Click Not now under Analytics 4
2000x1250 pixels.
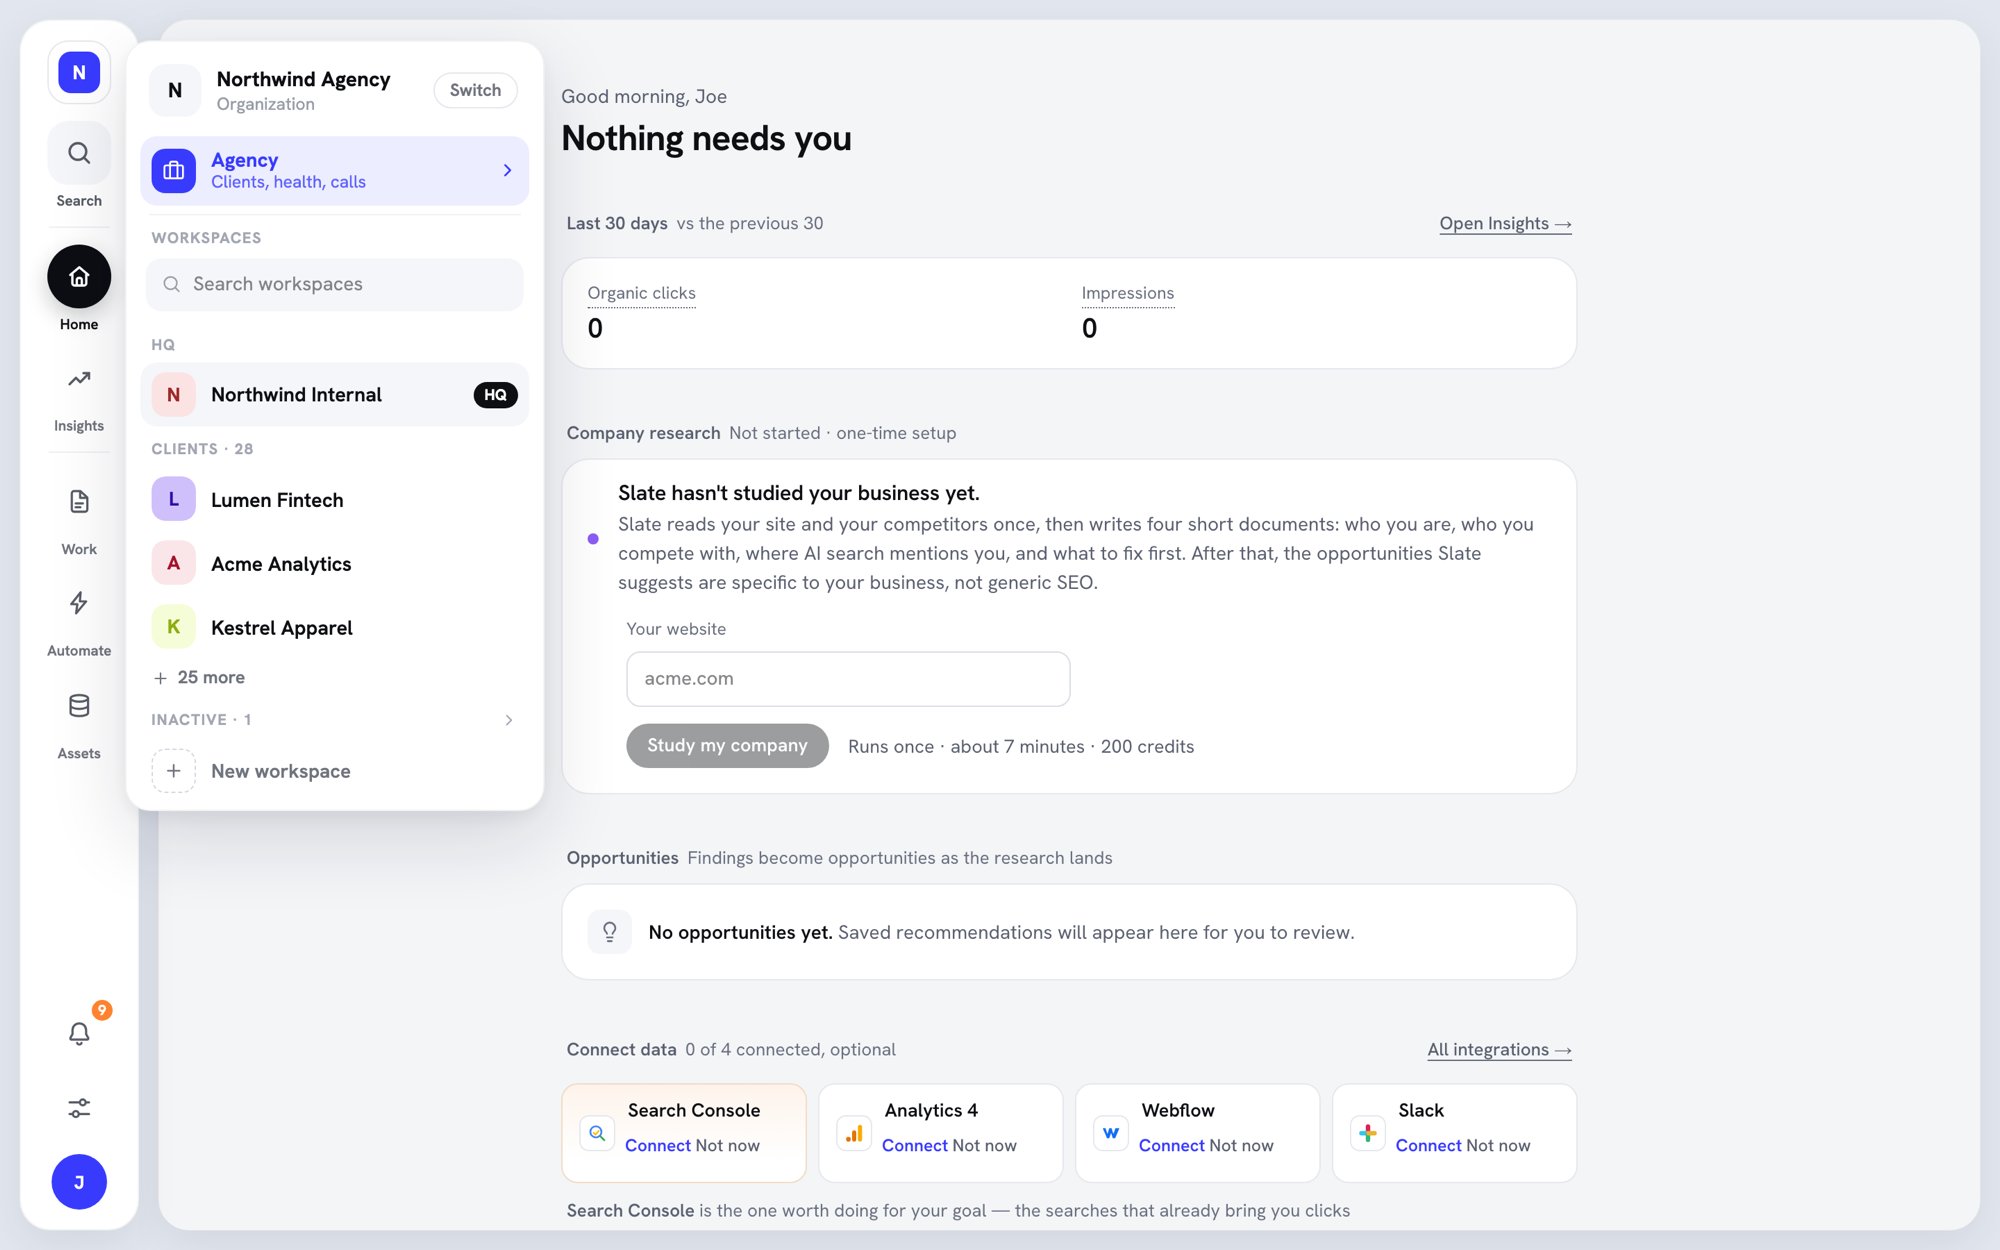click(985, 1146)
